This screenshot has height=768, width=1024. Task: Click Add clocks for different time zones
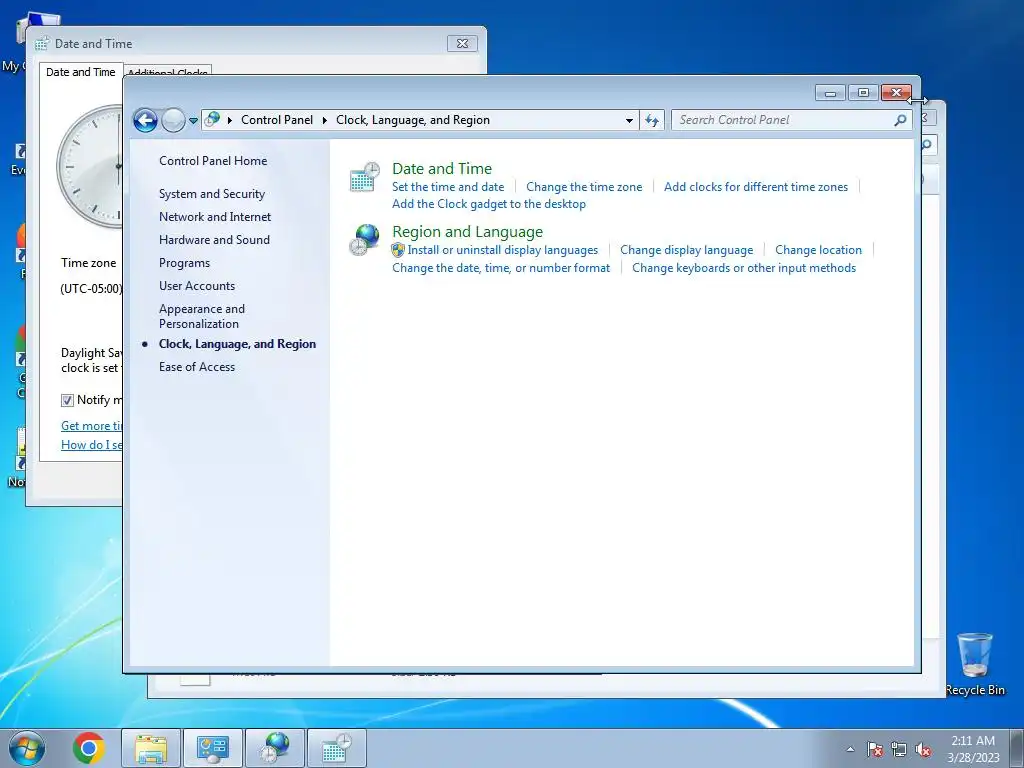pyautogui.click(x=756, y=187)
